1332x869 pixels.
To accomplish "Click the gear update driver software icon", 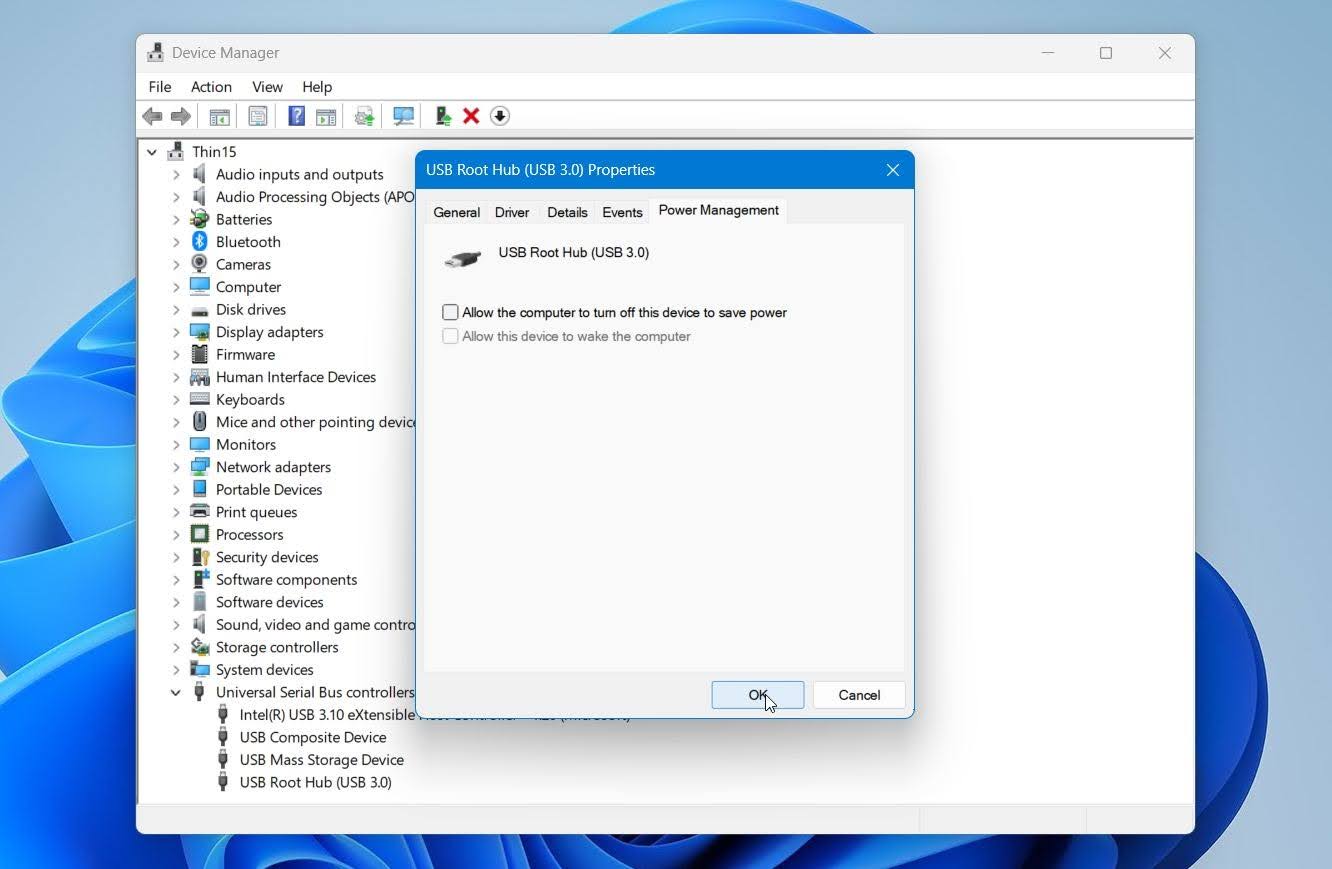I will [365, 116].
